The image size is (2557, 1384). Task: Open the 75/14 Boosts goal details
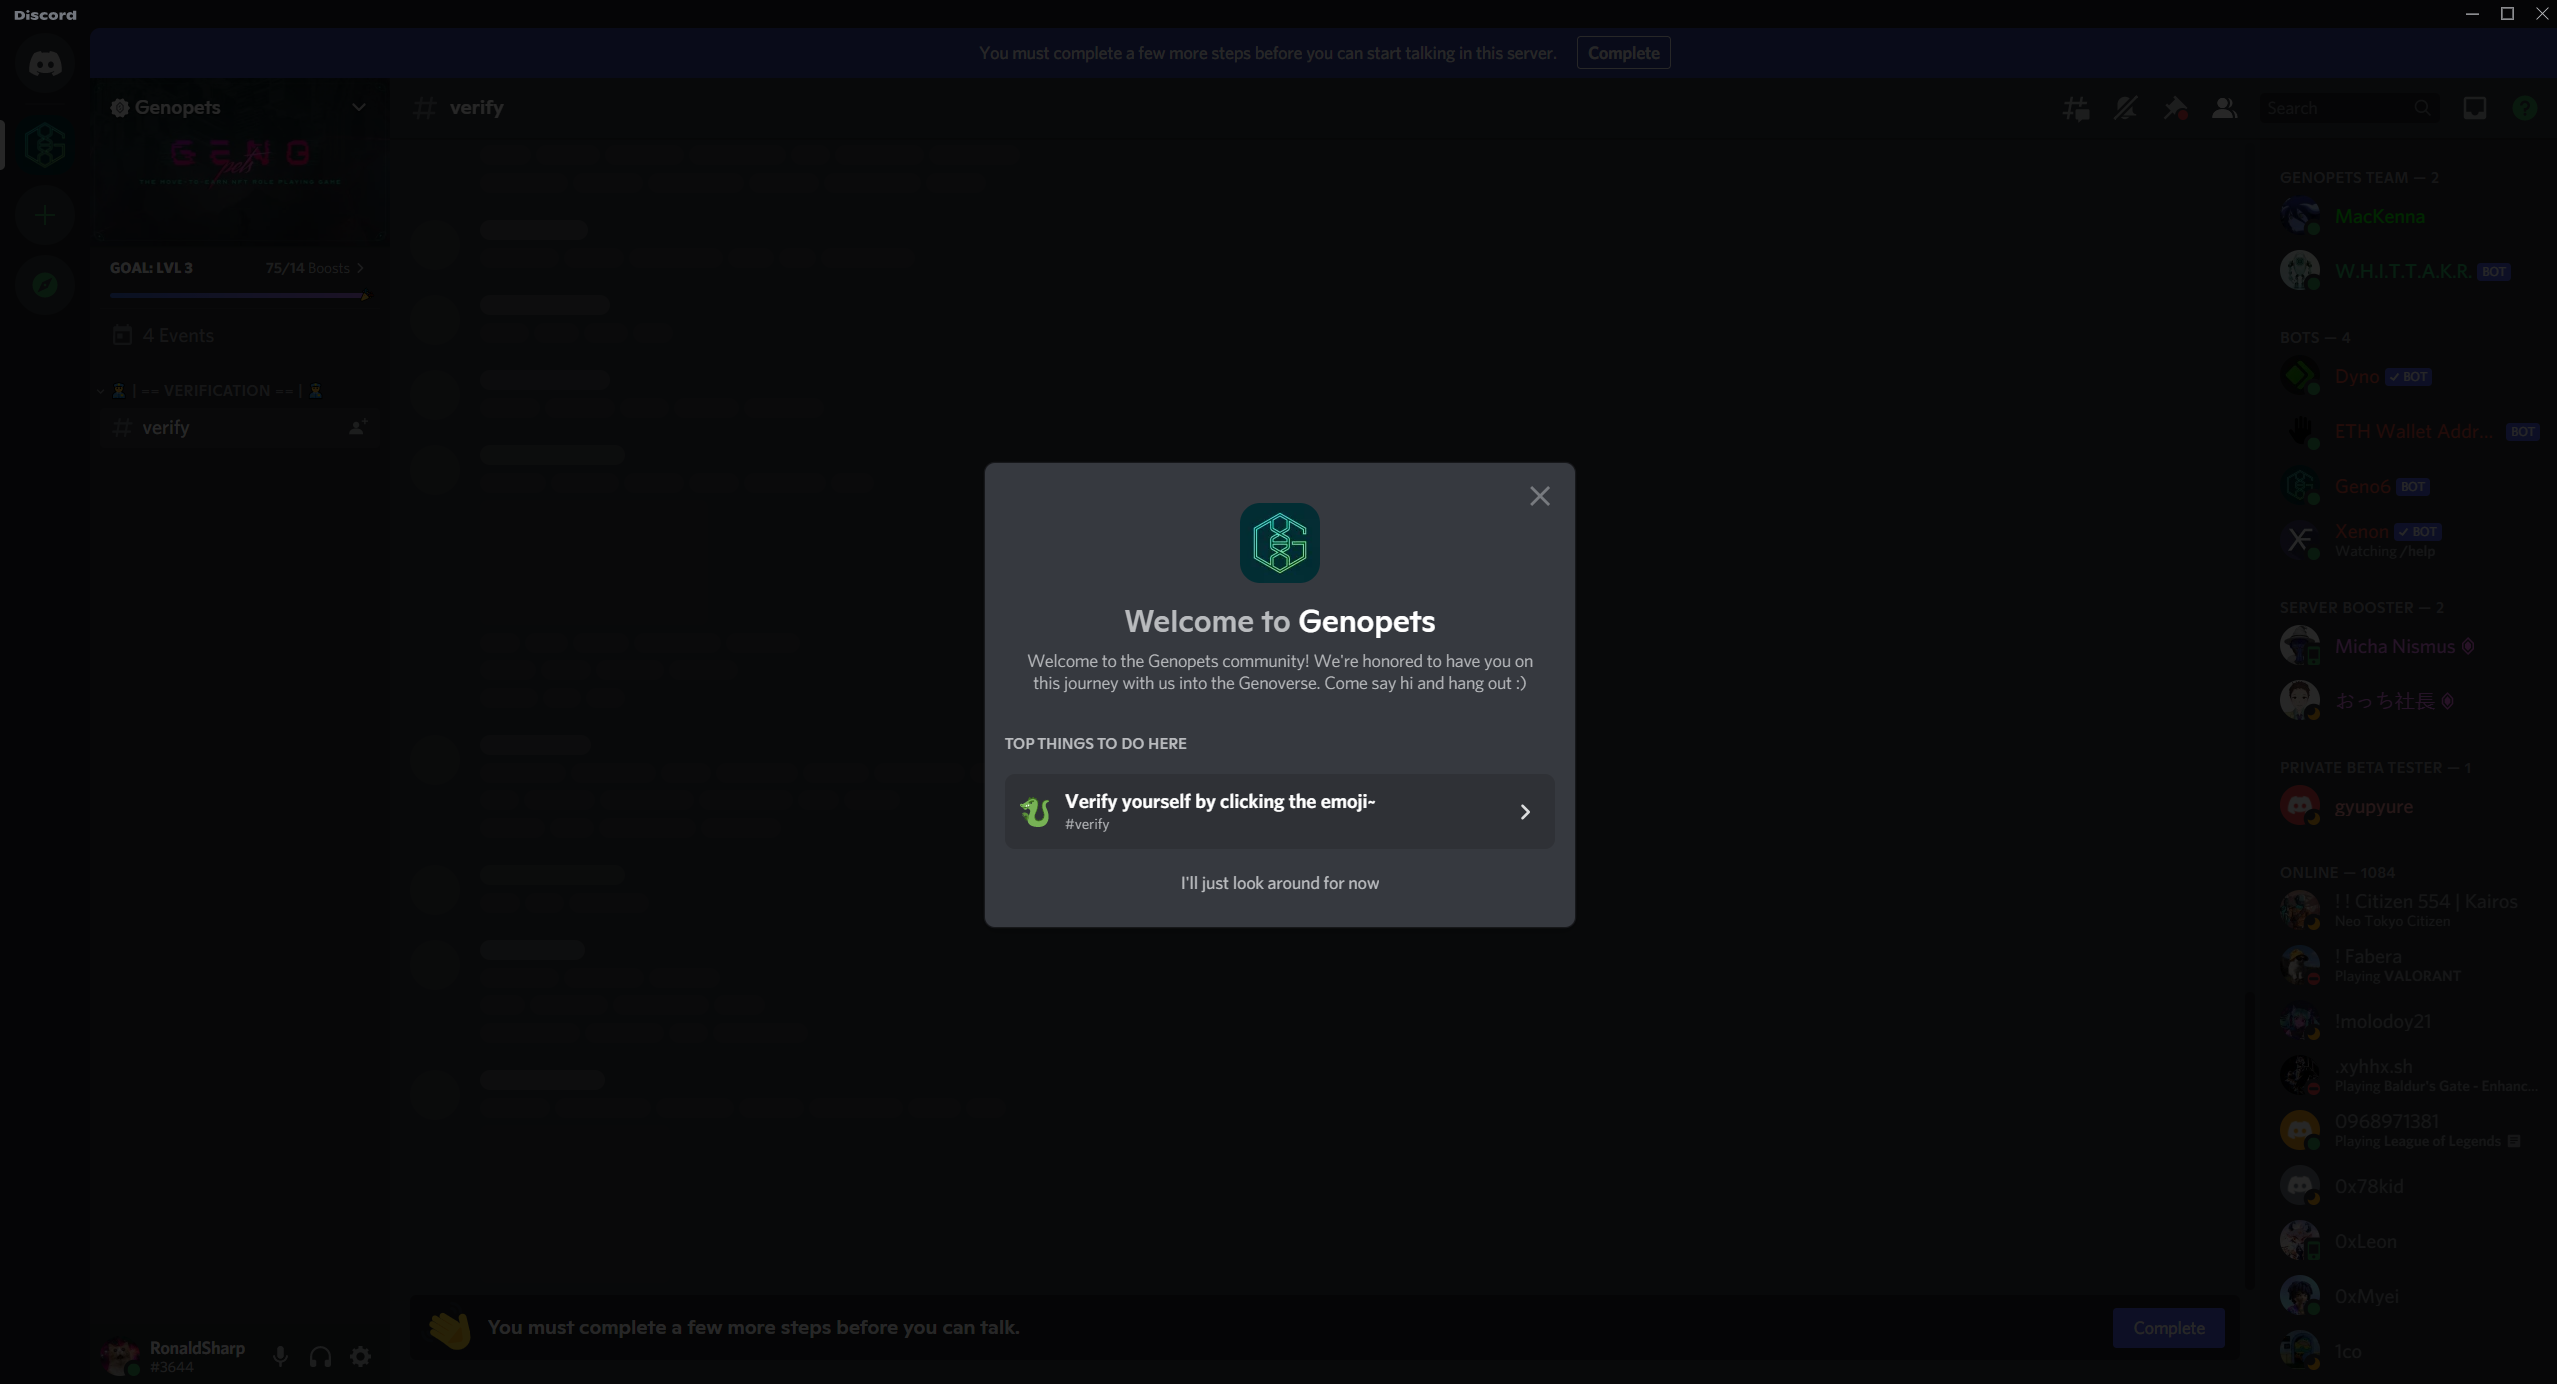[315, 268]
